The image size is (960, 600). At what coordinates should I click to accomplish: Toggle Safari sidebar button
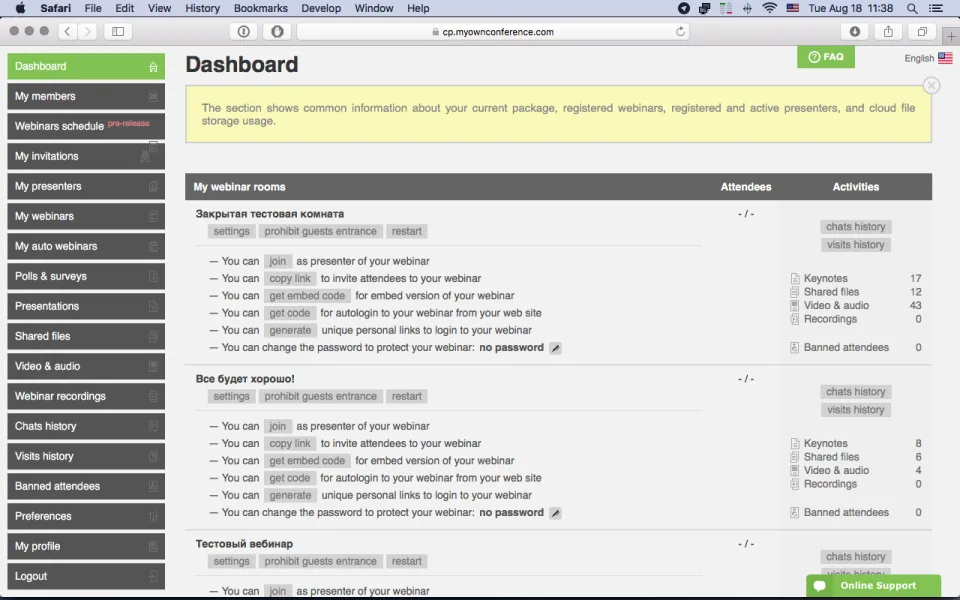click(118, 31)
